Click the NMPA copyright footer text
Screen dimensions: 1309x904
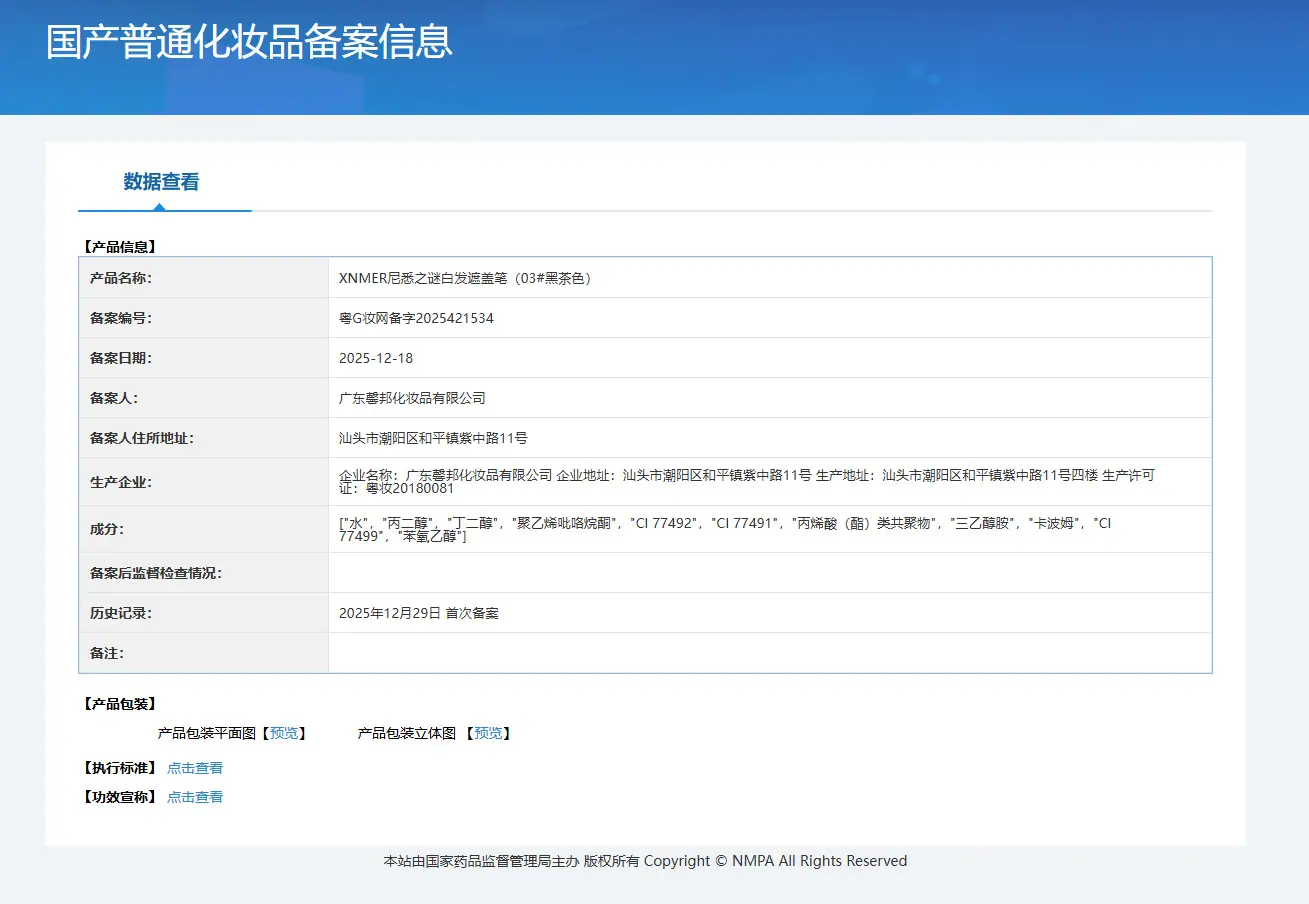pos(645,861)
